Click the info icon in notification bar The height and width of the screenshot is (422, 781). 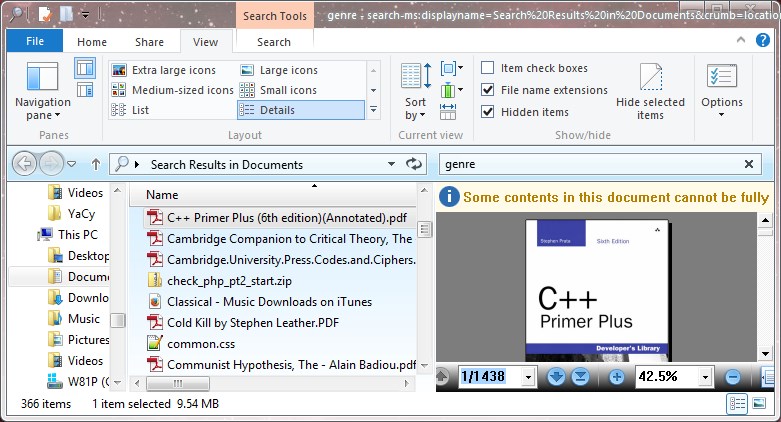(449, 196)
